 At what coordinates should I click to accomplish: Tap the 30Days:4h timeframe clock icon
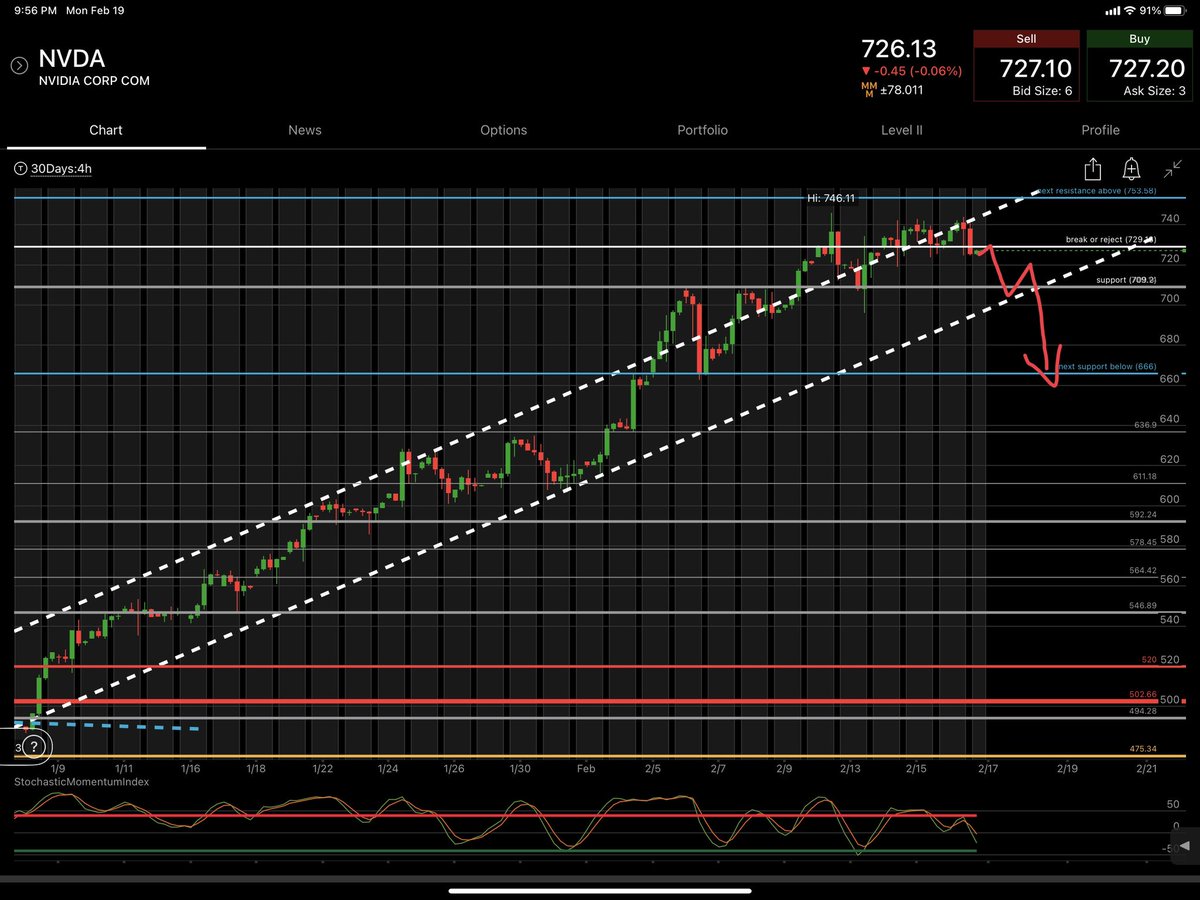click(21, 169)
